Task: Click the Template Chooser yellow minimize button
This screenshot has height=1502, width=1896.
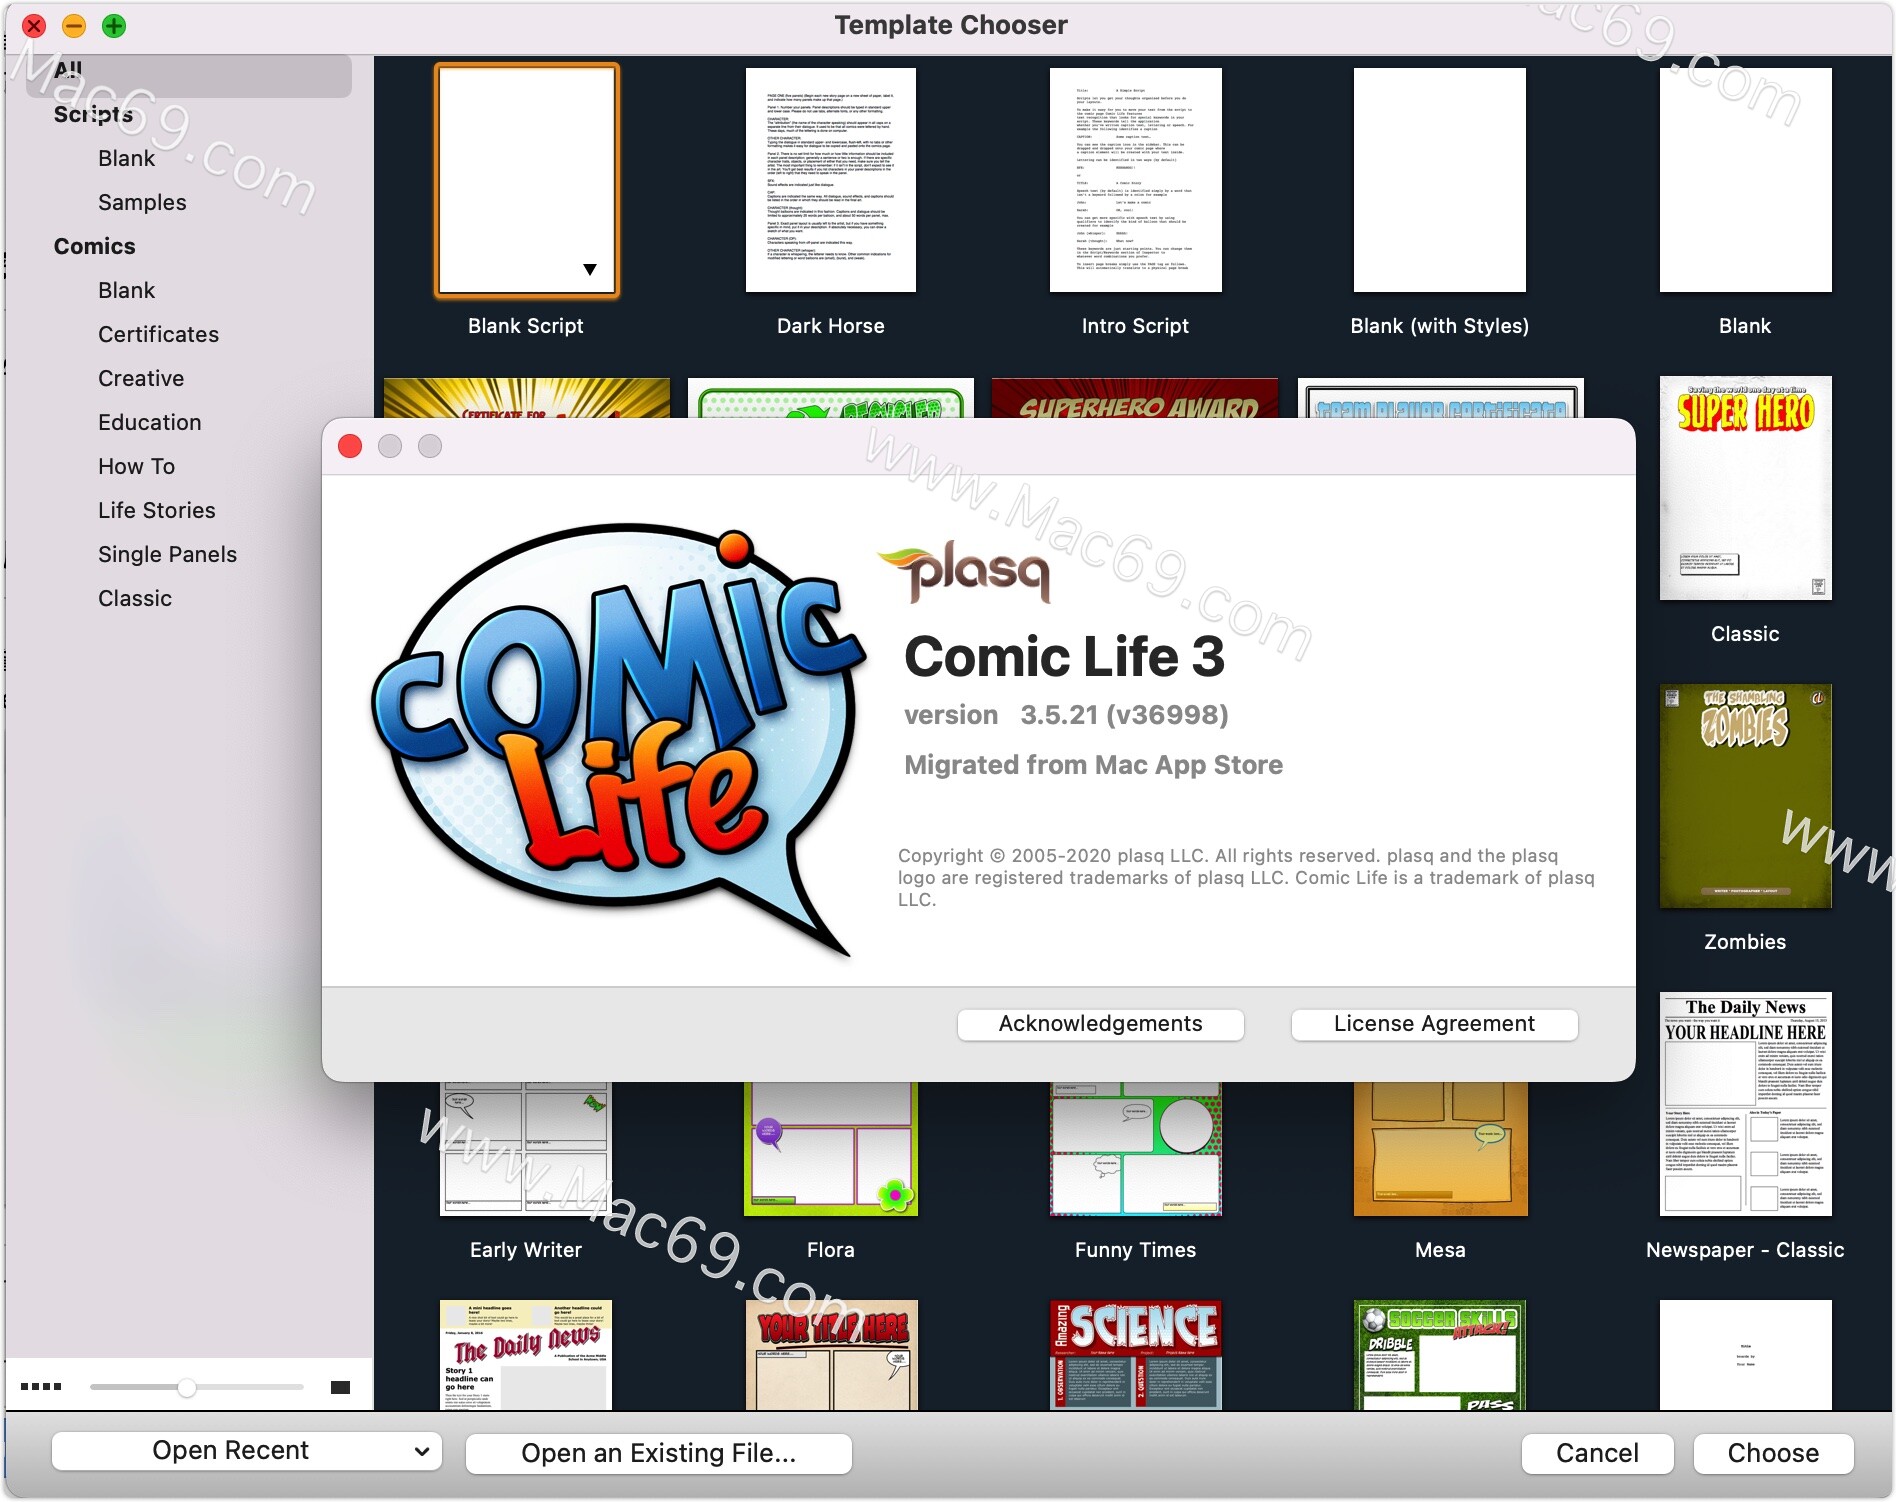Action: 74,26
